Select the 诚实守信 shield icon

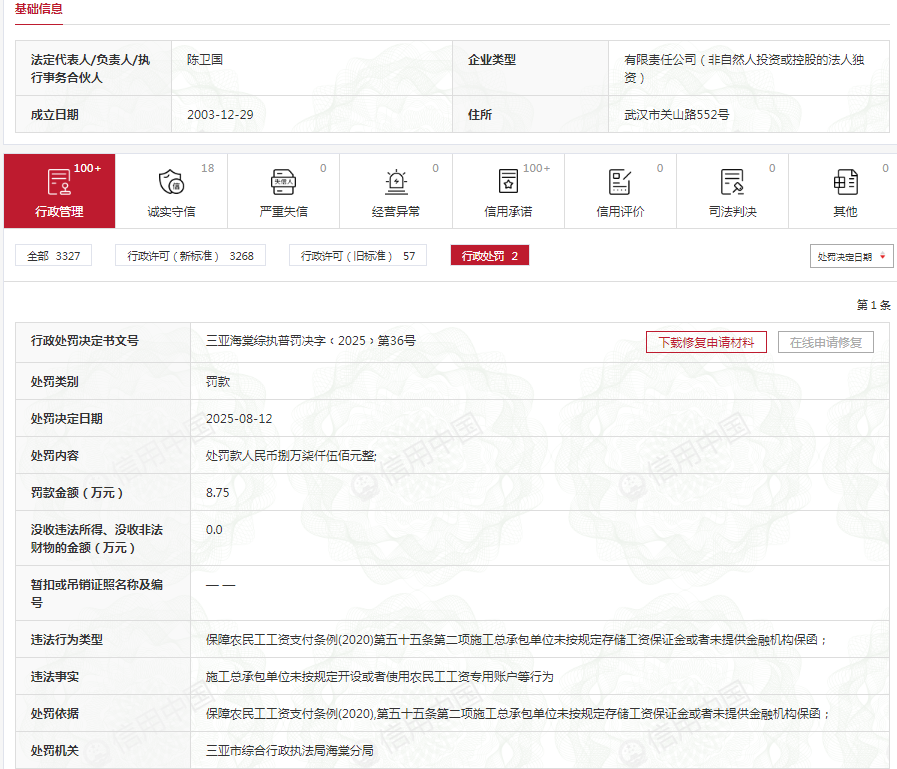pyautogui.click(x=171, y=183)
